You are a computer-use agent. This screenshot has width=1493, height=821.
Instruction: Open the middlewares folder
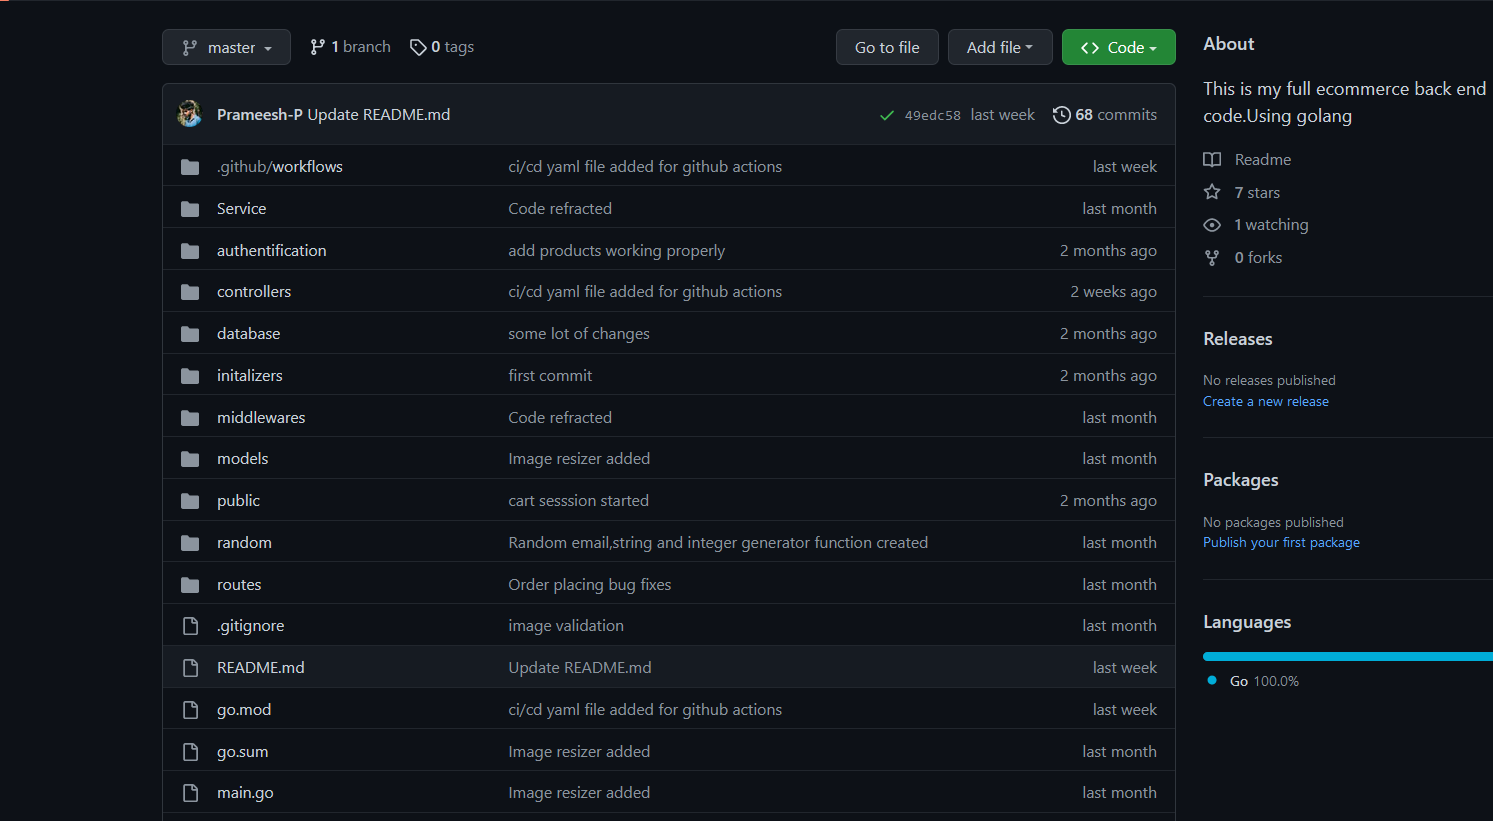tap(261, 418)
